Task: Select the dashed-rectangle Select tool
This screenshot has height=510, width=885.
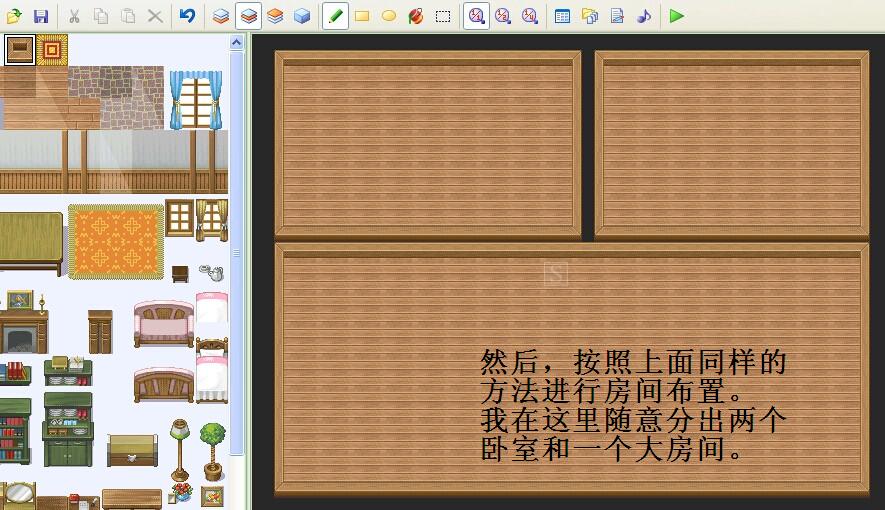Action: tap(443, 16)
